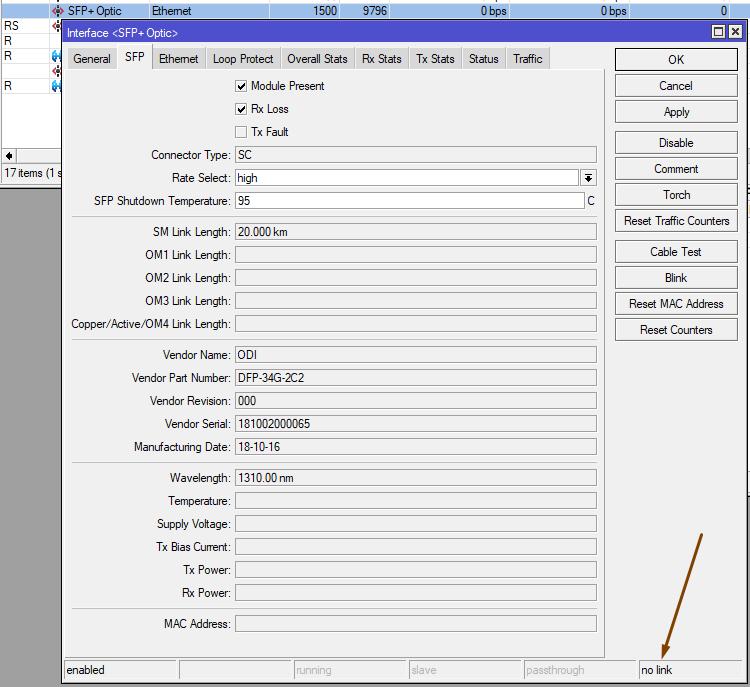Click the 1500 MTU cell in list

point(304,11)
